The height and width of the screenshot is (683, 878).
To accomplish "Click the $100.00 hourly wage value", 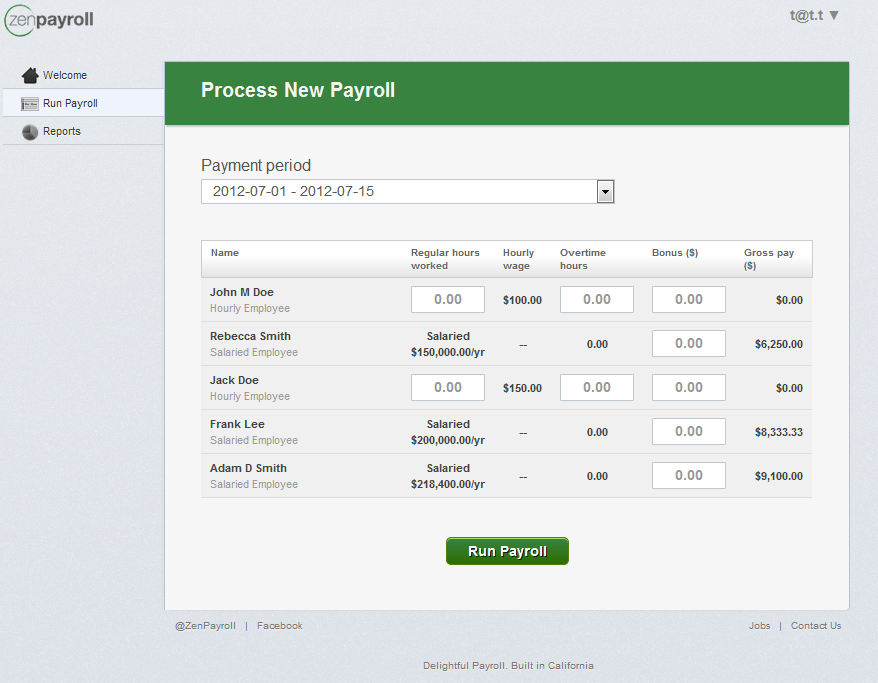I will [x=522, y=300].
